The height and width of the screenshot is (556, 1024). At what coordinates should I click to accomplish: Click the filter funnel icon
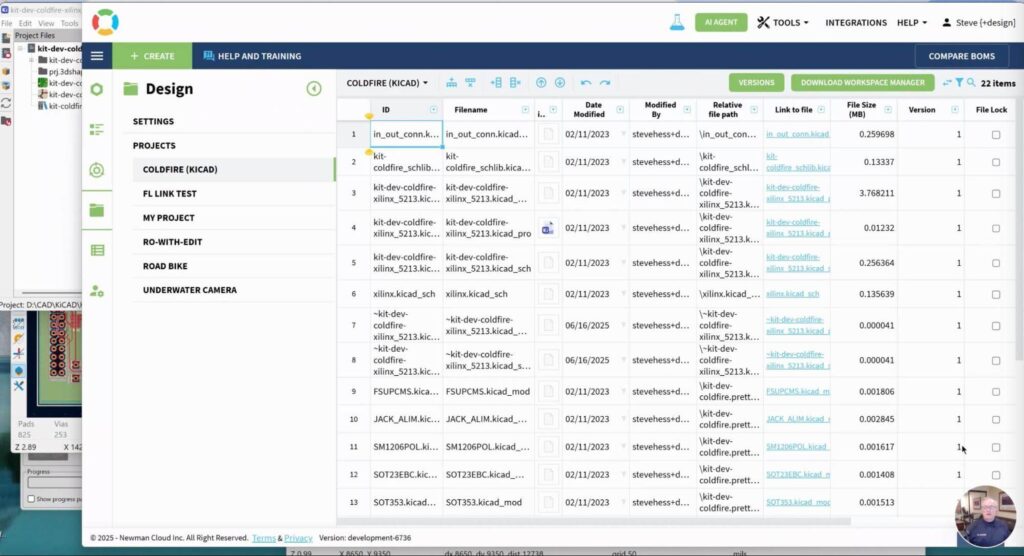959,83
